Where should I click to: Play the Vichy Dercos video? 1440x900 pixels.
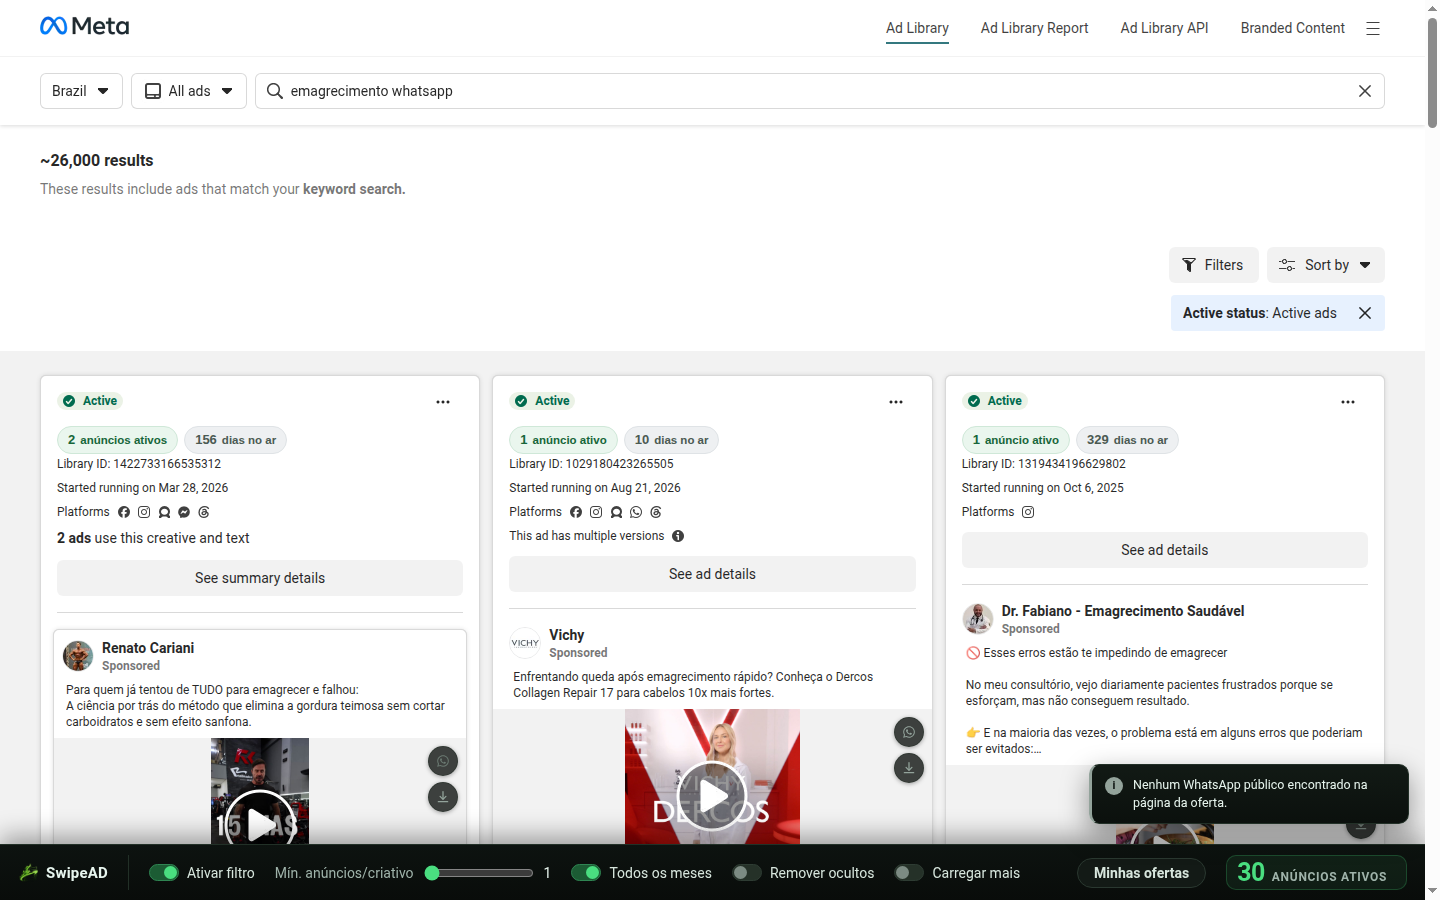click(712, 796)
